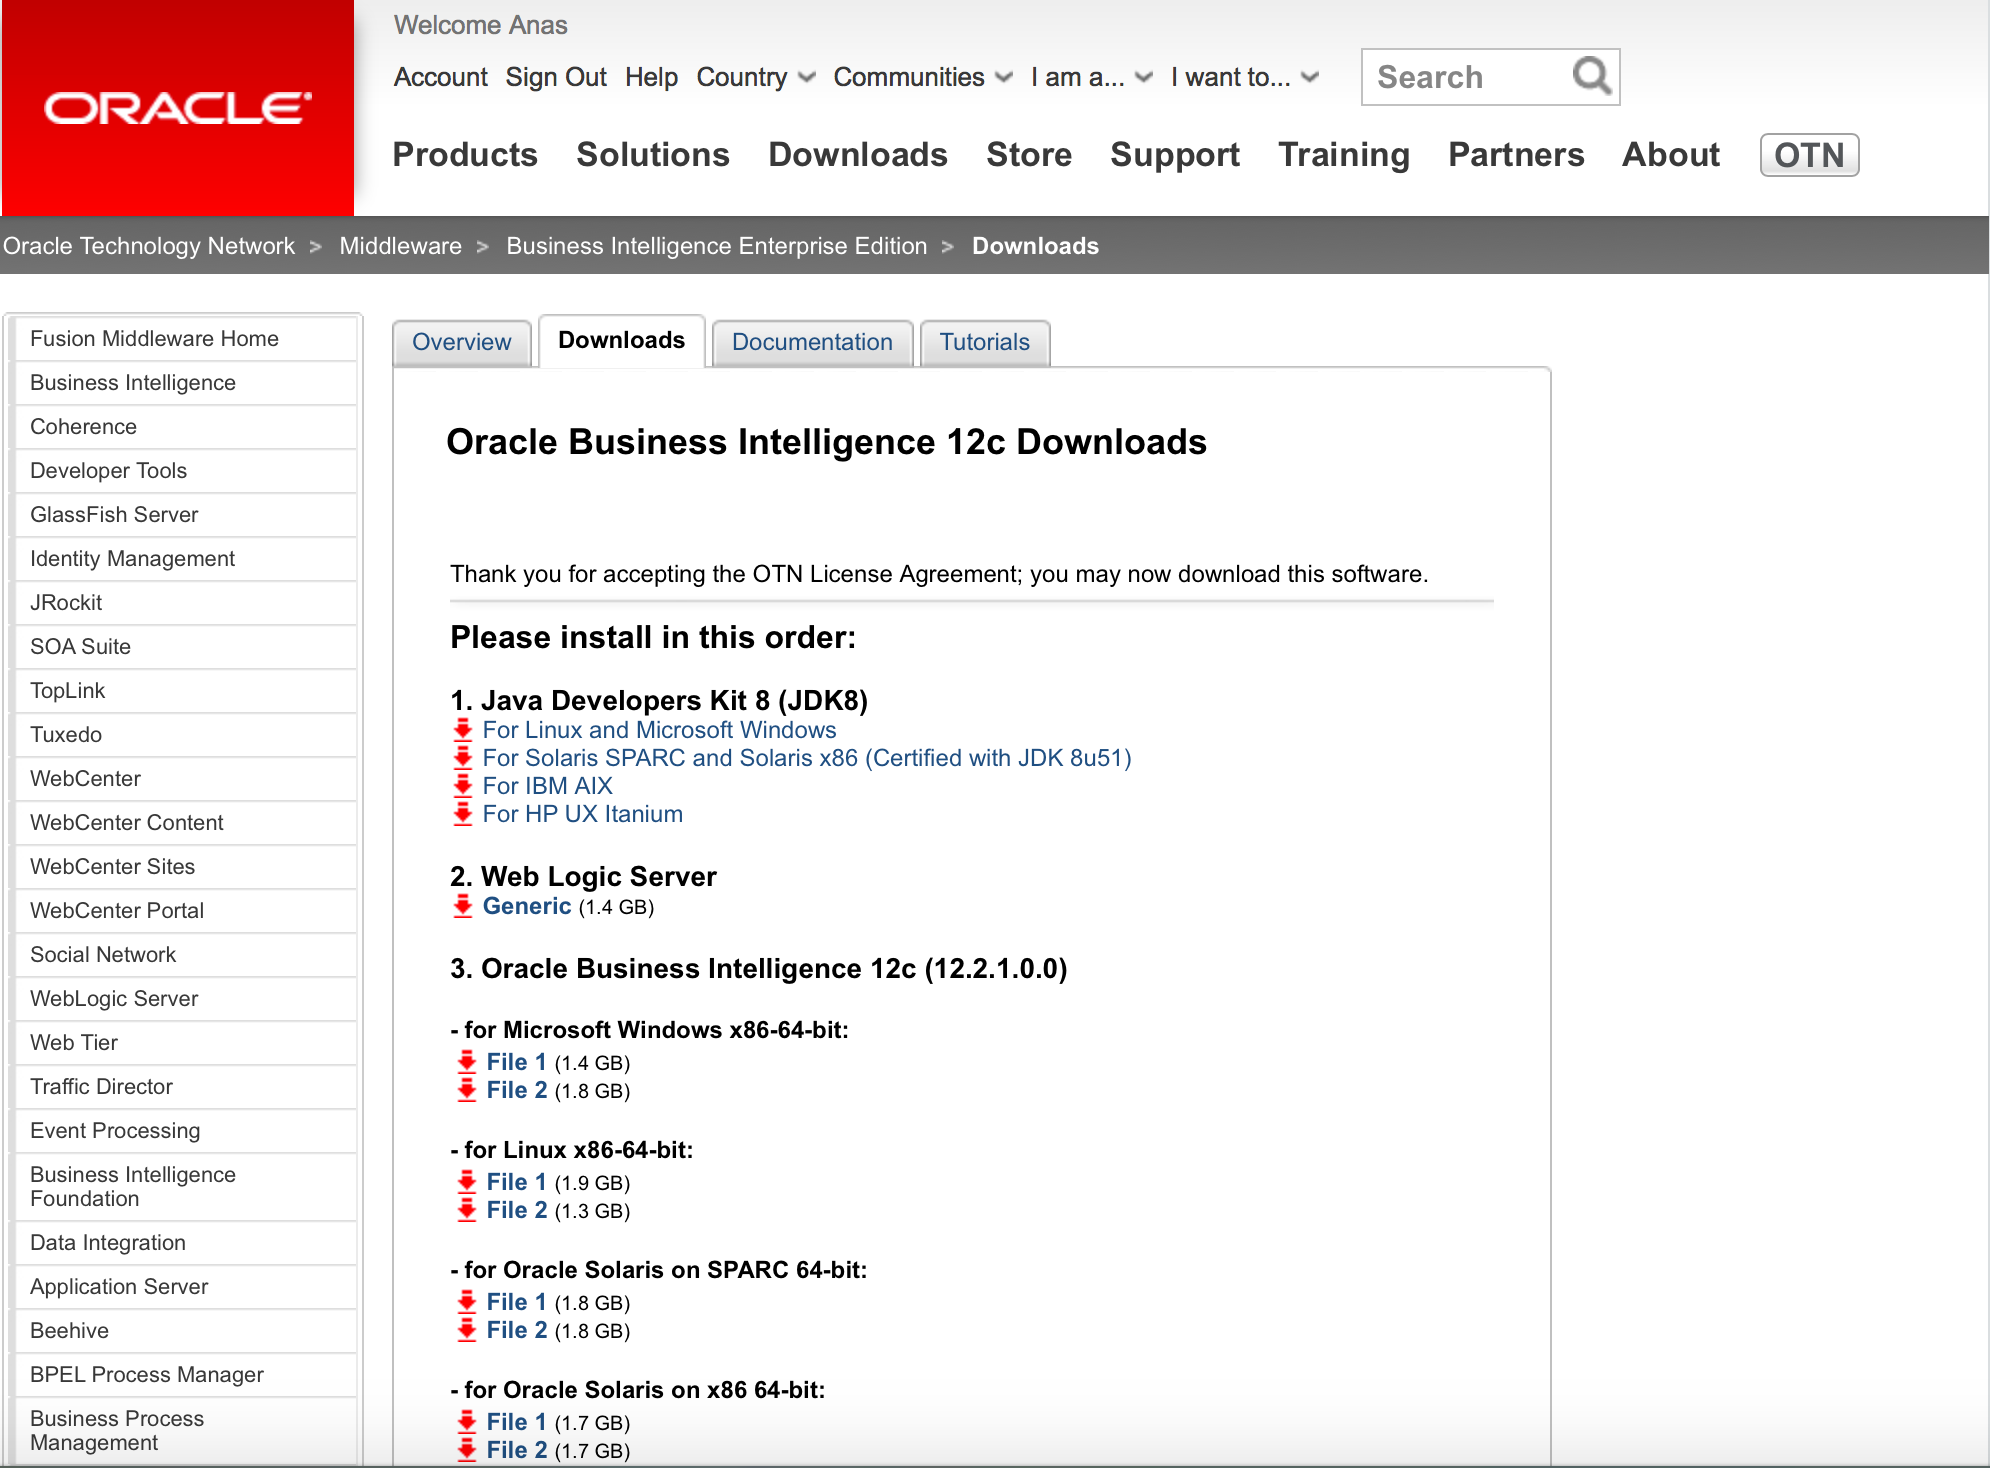The image size is (1990, 1468).
Task: Open About in main navigation
Action: pyautogui.click(x=1671, y=155)
